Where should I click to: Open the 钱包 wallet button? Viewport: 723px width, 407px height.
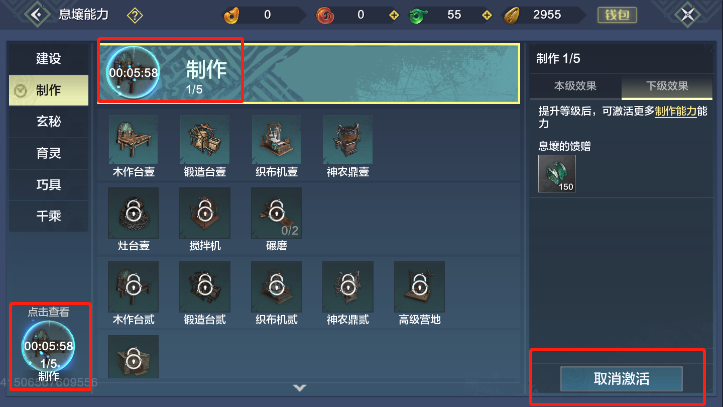[x=617, y=15]
